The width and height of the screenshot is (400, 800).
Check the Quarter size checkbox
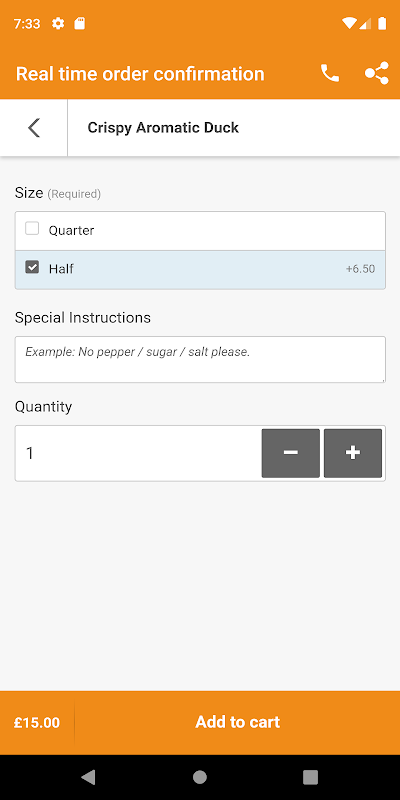click(x=32, y=229)
